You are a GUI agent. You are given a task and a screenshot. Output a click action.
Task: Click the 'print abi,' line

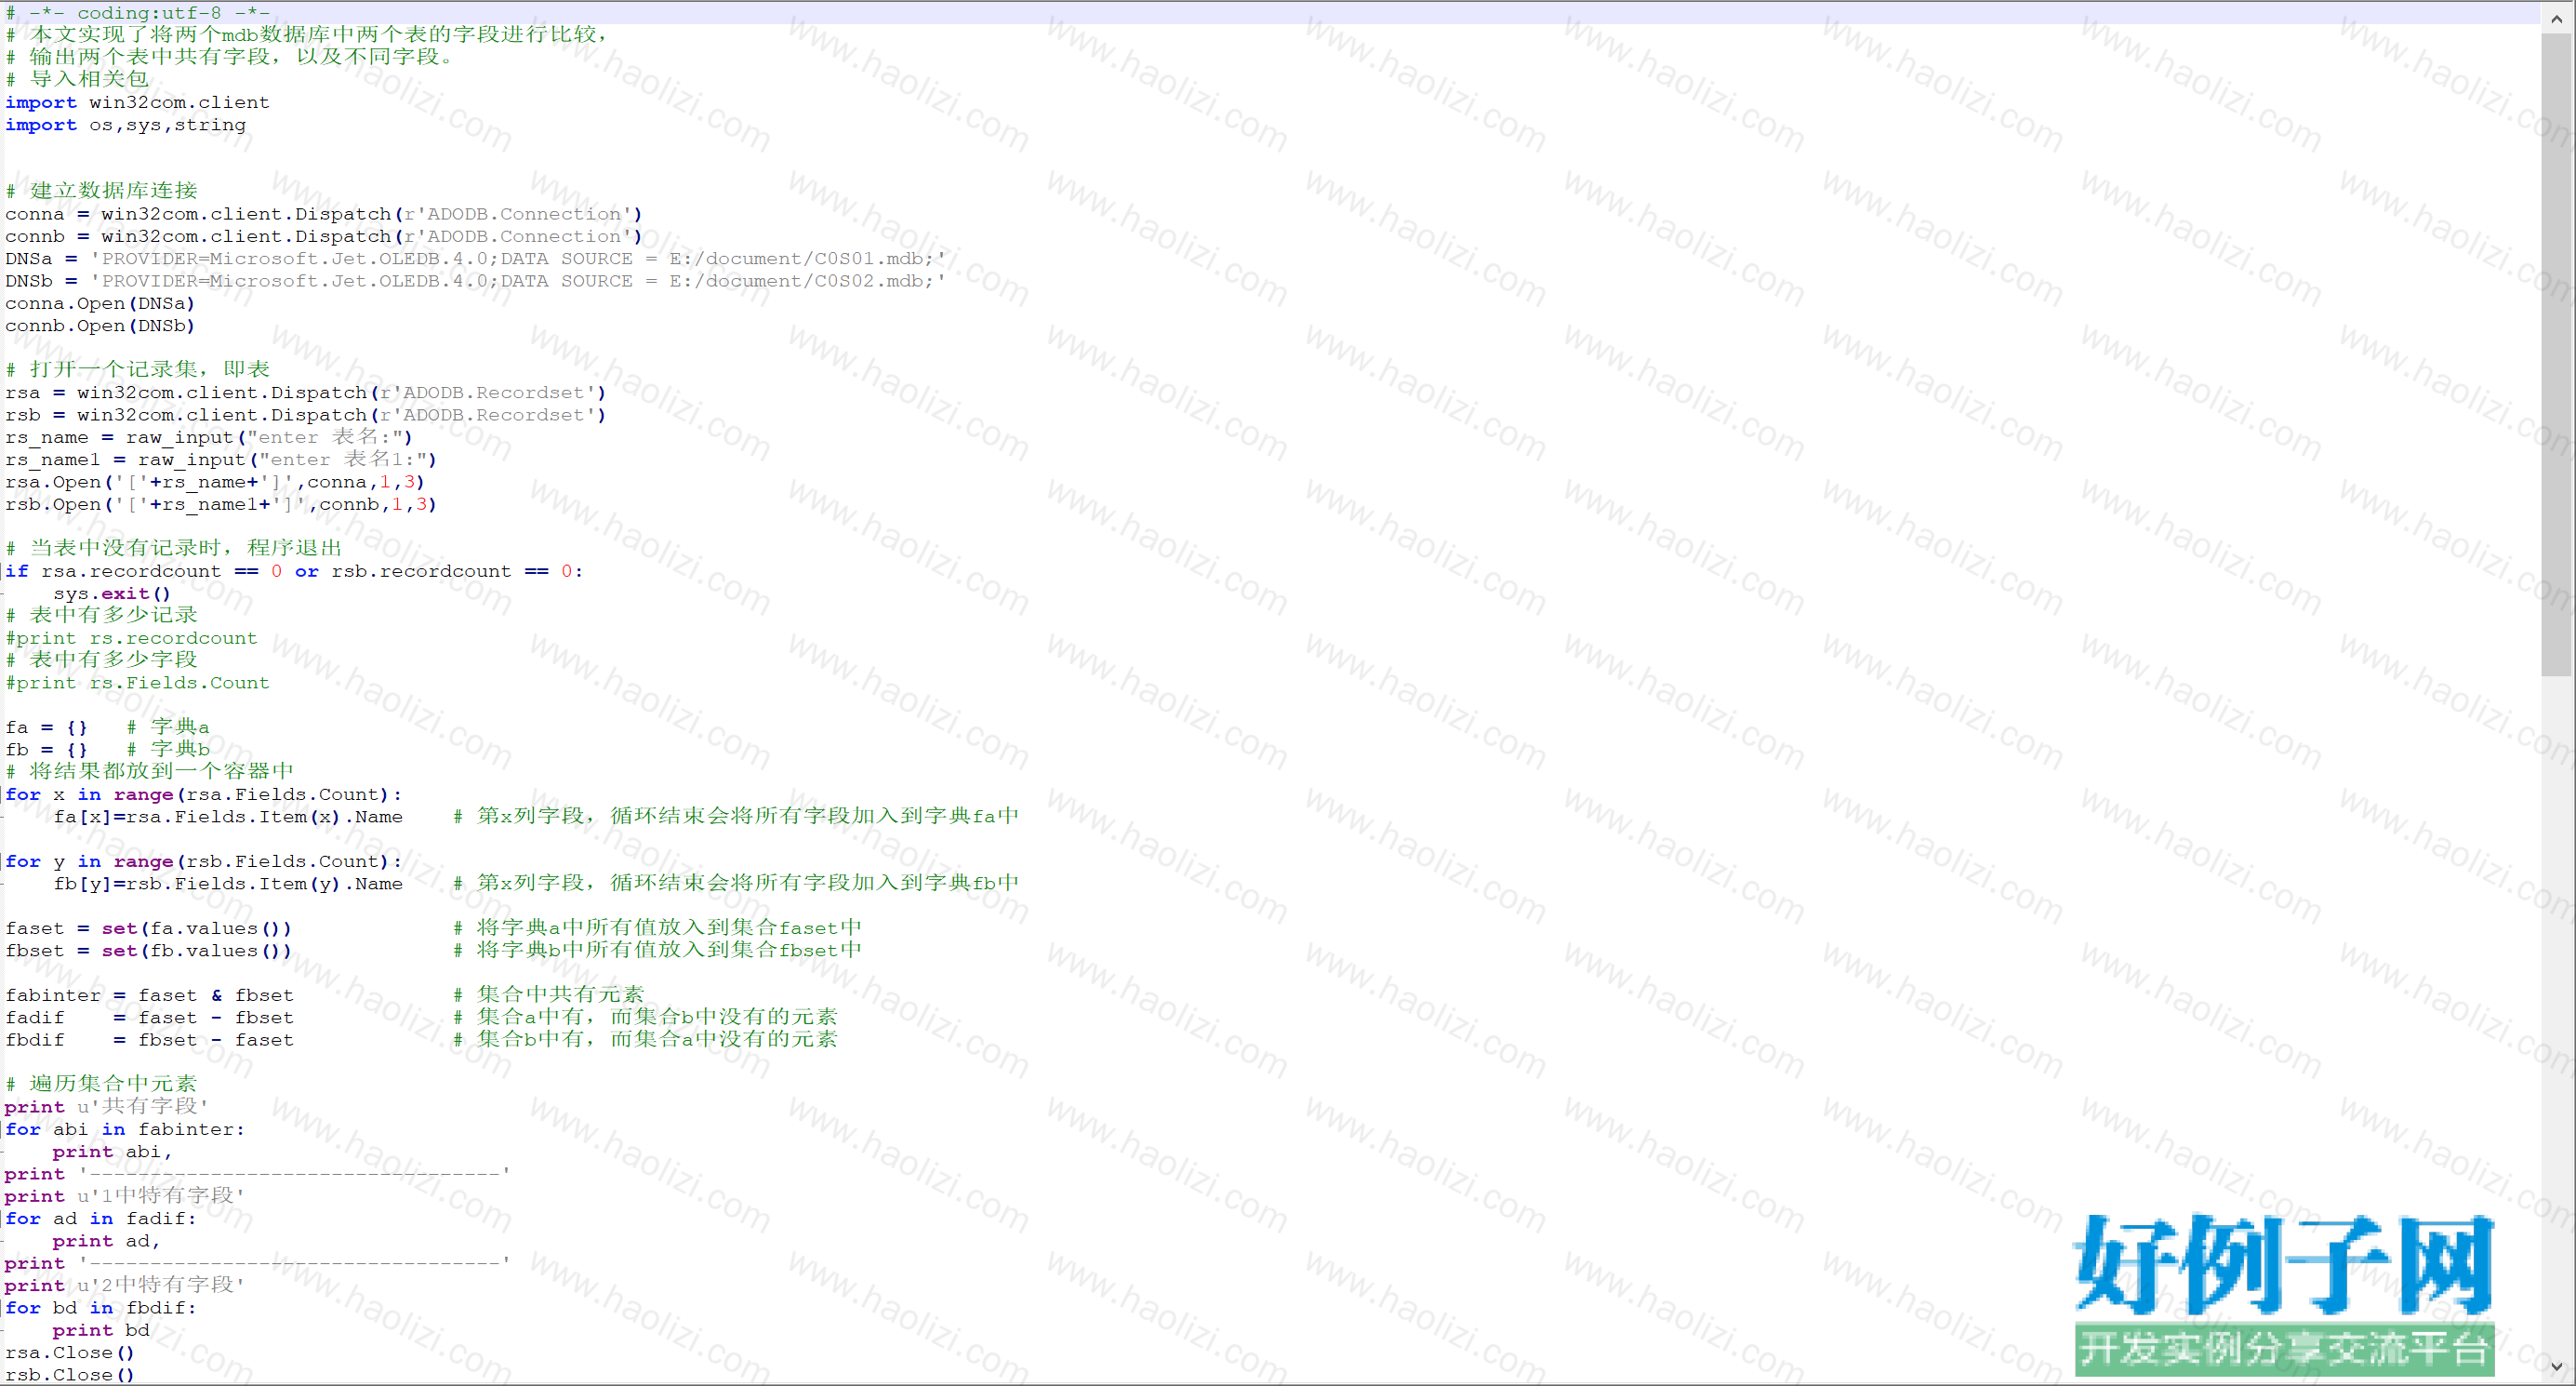(113, 1152)
